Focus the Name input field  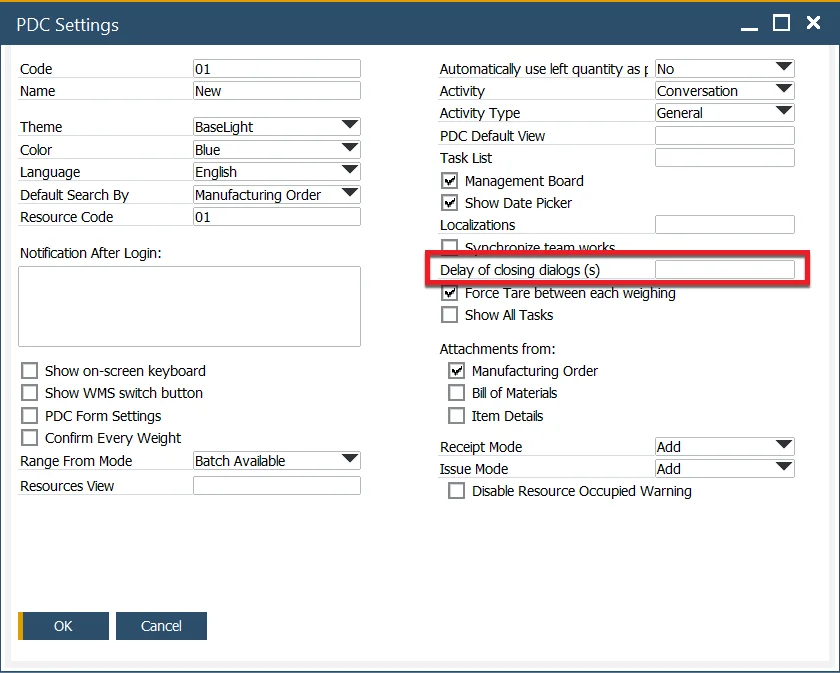tap(277, 91)
